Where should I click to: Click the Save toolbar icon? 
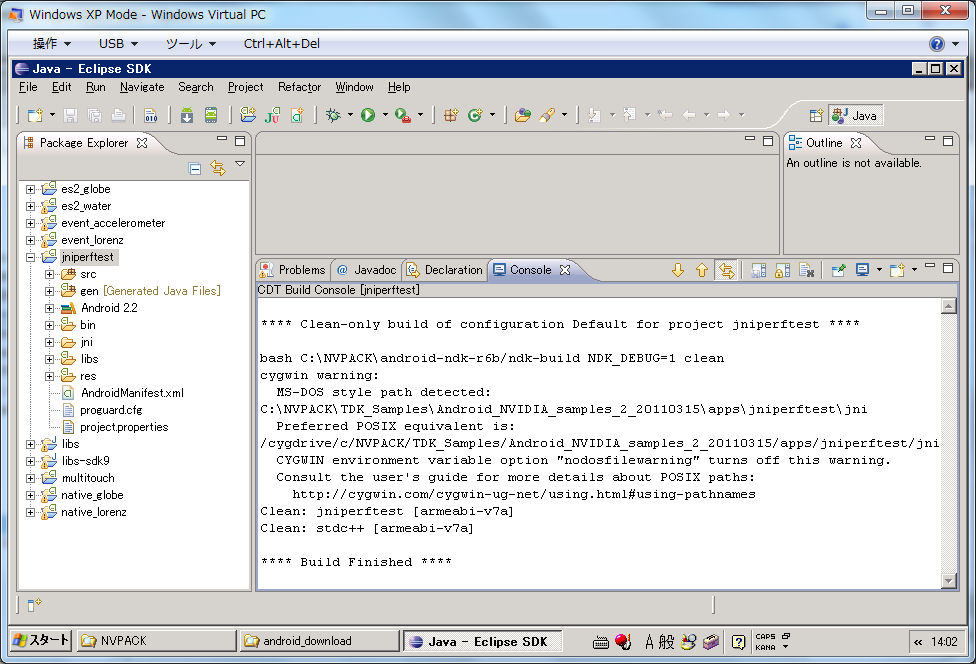point(70,115)
